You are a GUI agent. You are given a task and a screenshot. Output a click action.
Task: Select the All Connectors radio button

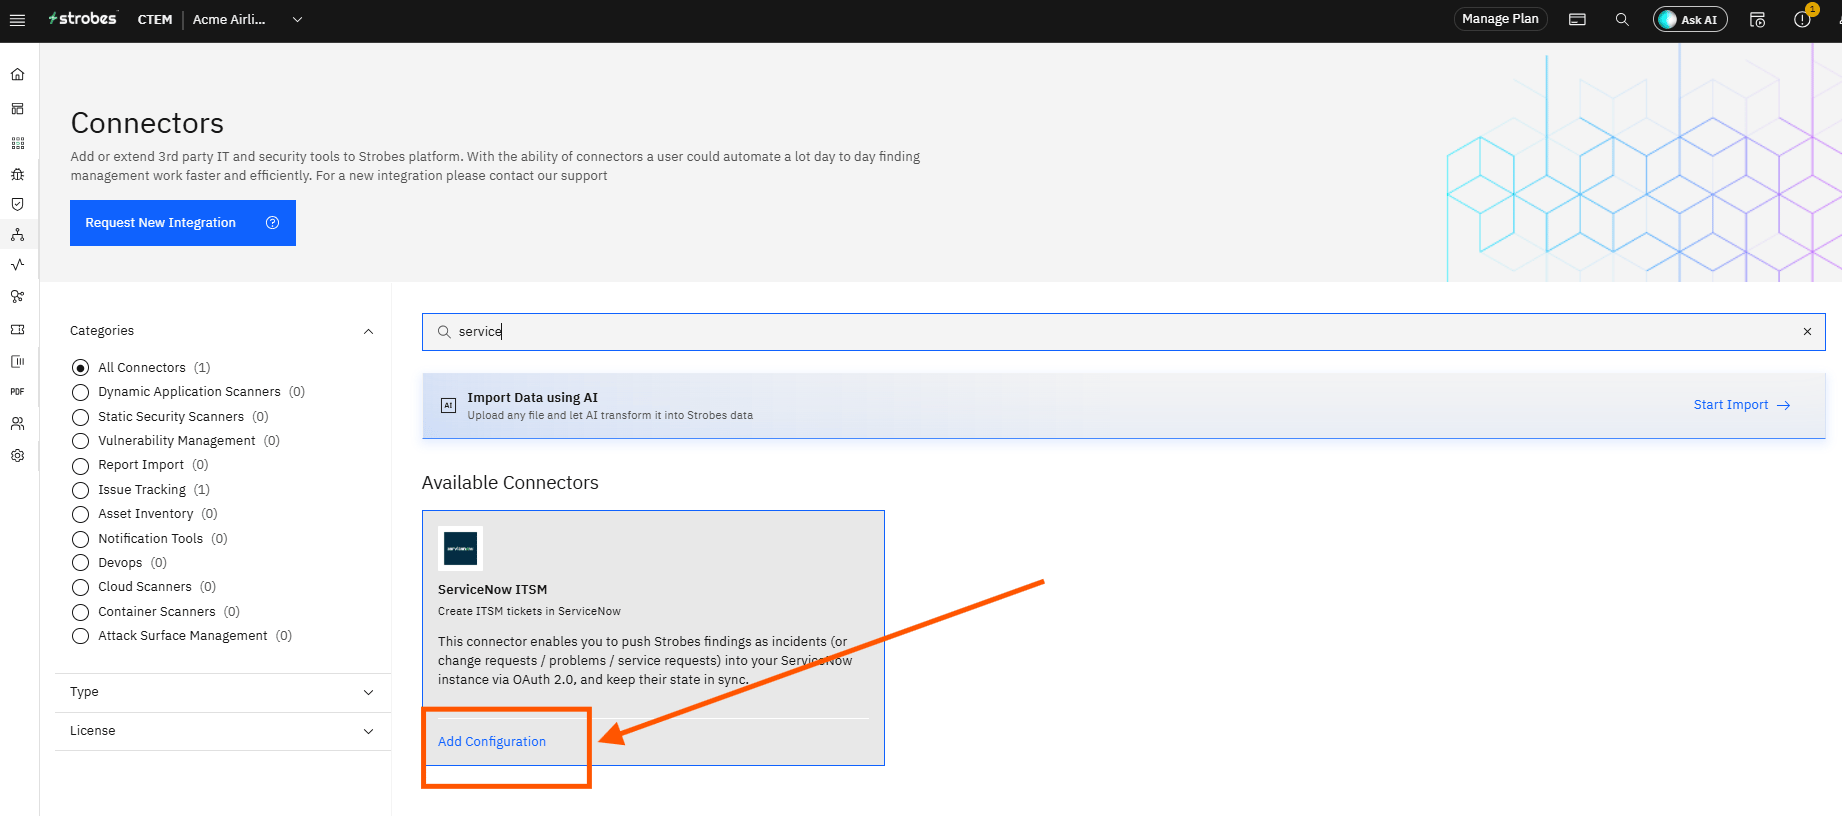81,368
